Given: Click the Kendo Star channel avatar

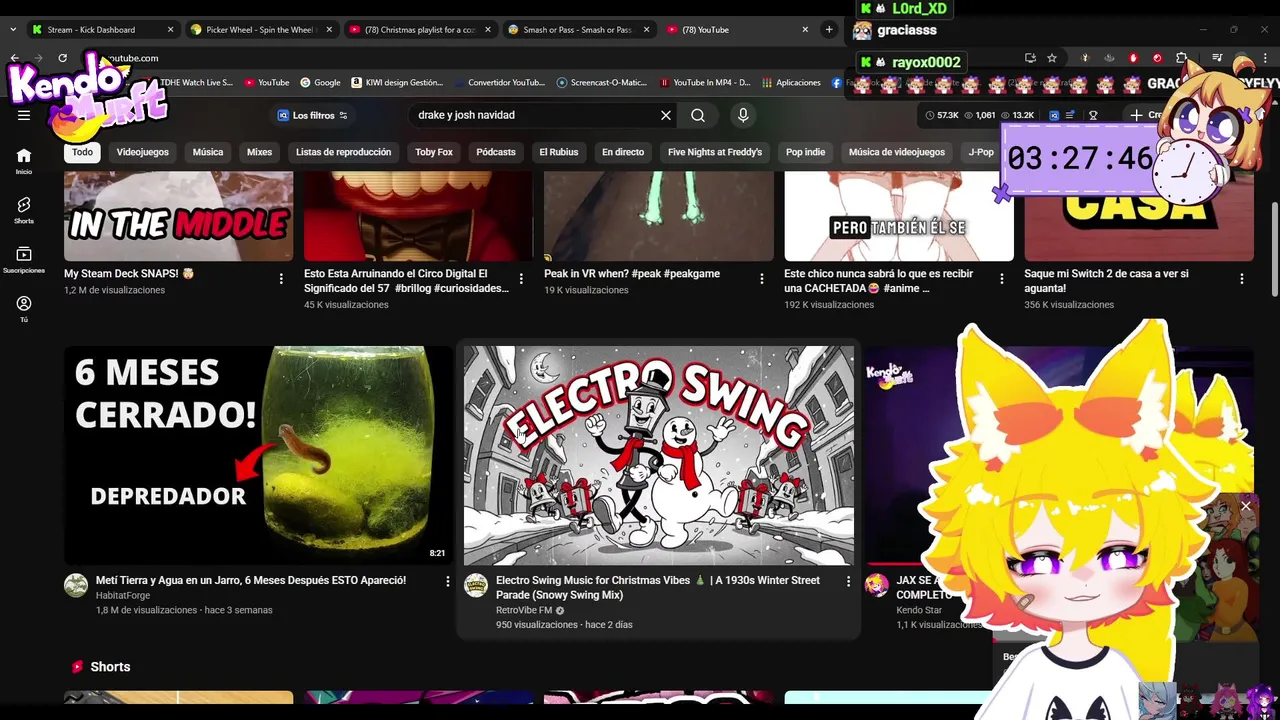Looking at the screenshot, I should pyautogui.click(x=877, y=585).
